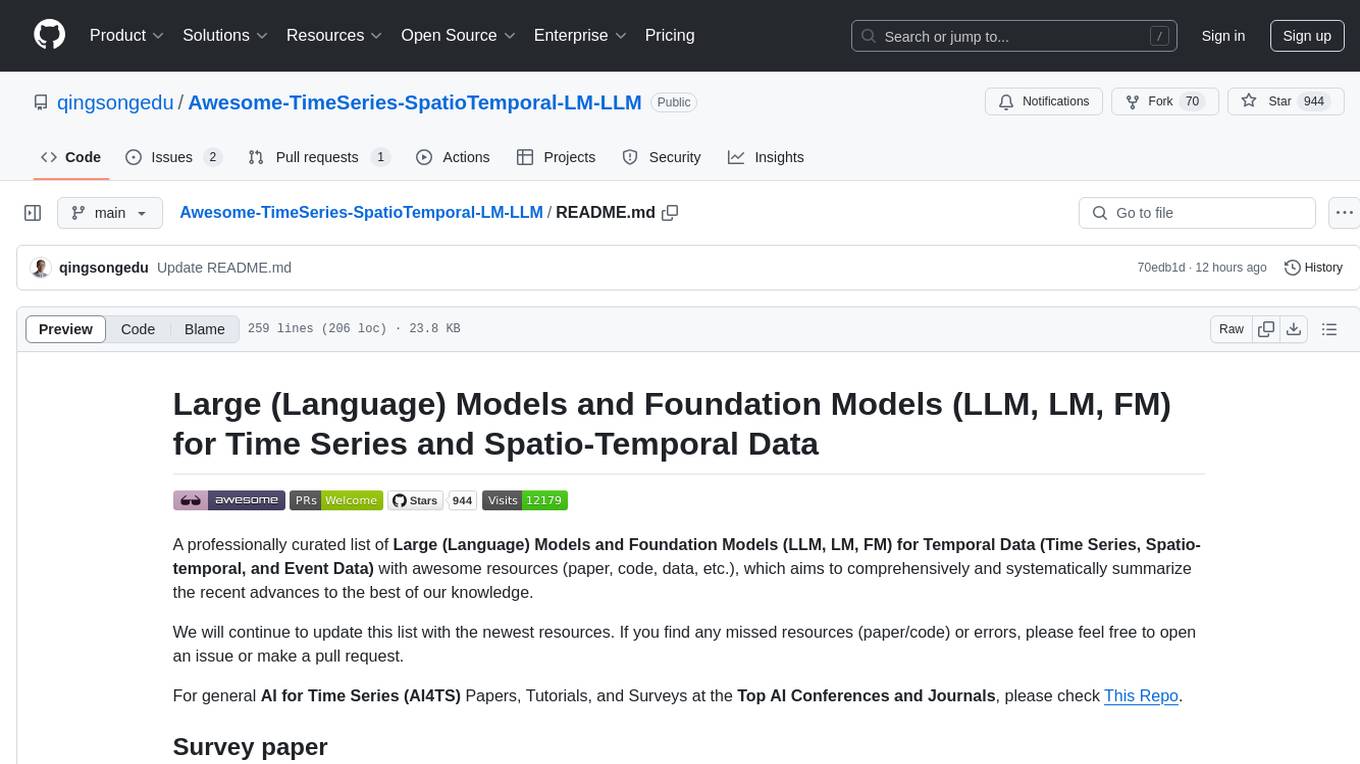Image resolution: width=1360 pixels, height=764 pixels.
Task: Focus the Go to file search box
Action: [x=1197, y=213]
